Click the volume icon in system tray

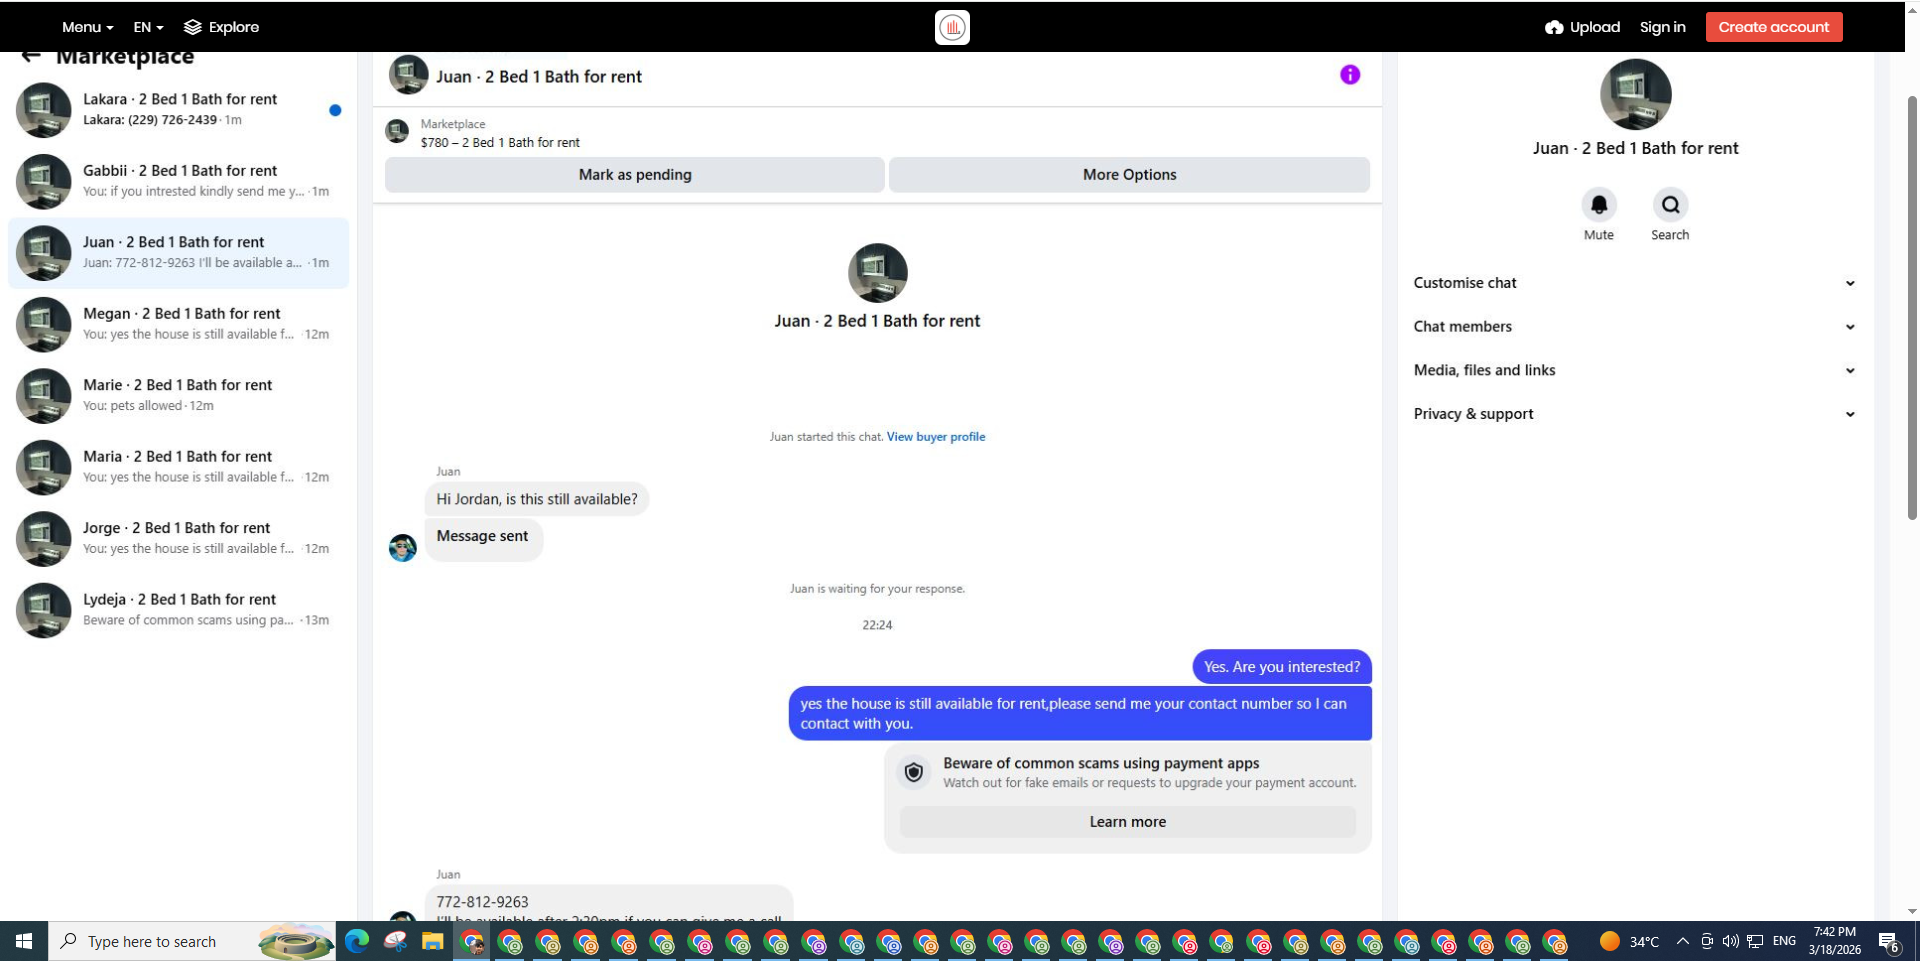tap(1731, 941)
